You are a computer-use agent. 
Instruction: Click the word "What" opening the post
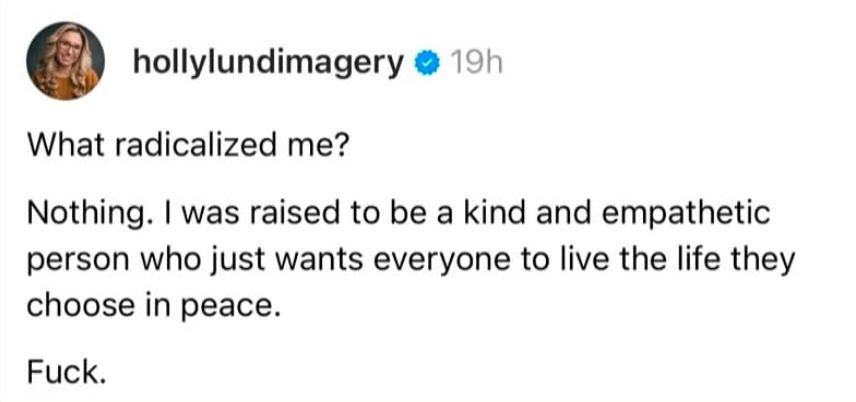62,146
